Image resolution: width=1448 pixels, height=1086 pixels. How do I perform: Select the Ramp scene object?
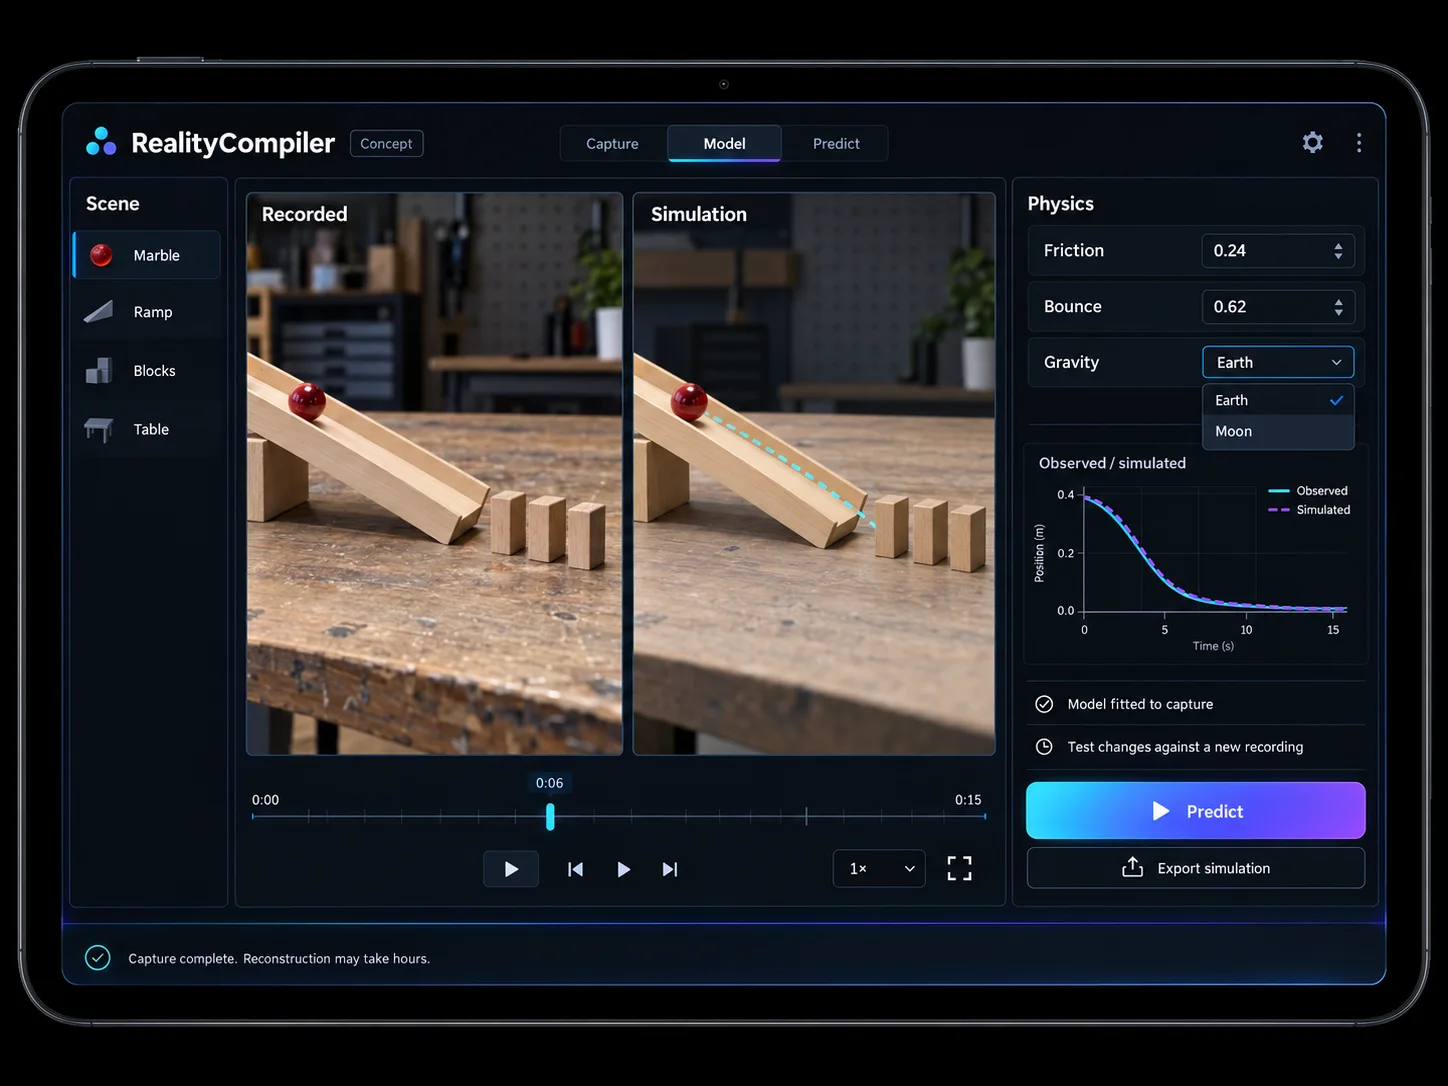[x=147, y=312]
